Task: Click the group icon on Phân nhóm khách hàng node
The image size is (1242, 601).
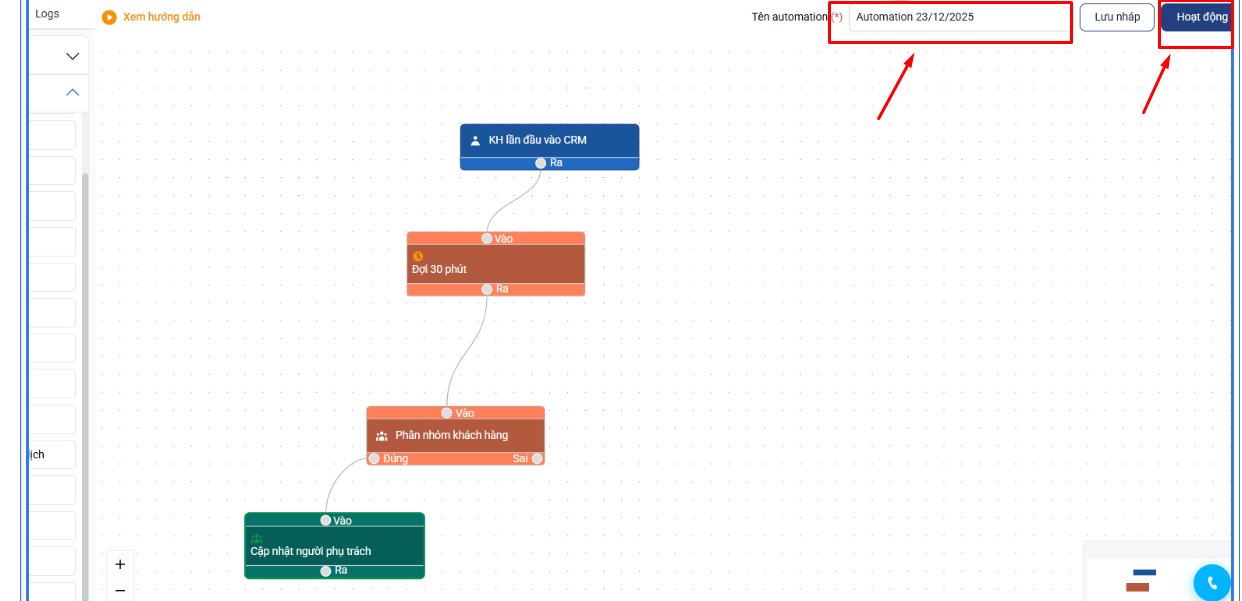Action: [382, 436]
